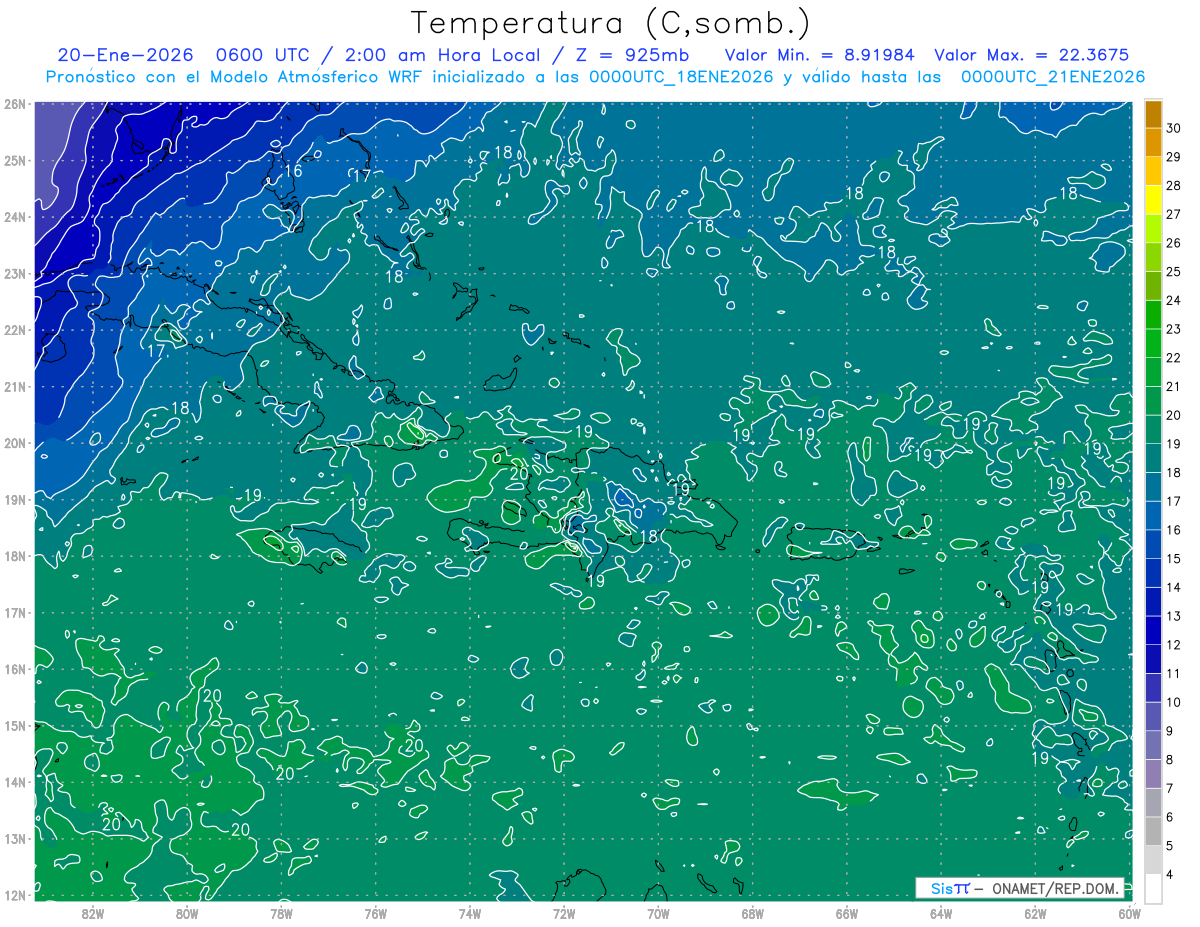This screenshot has width=1200, height=927.
Task: Click the "21N" latitude axis label
Action: pyautogui.click(x=15, y=386)
